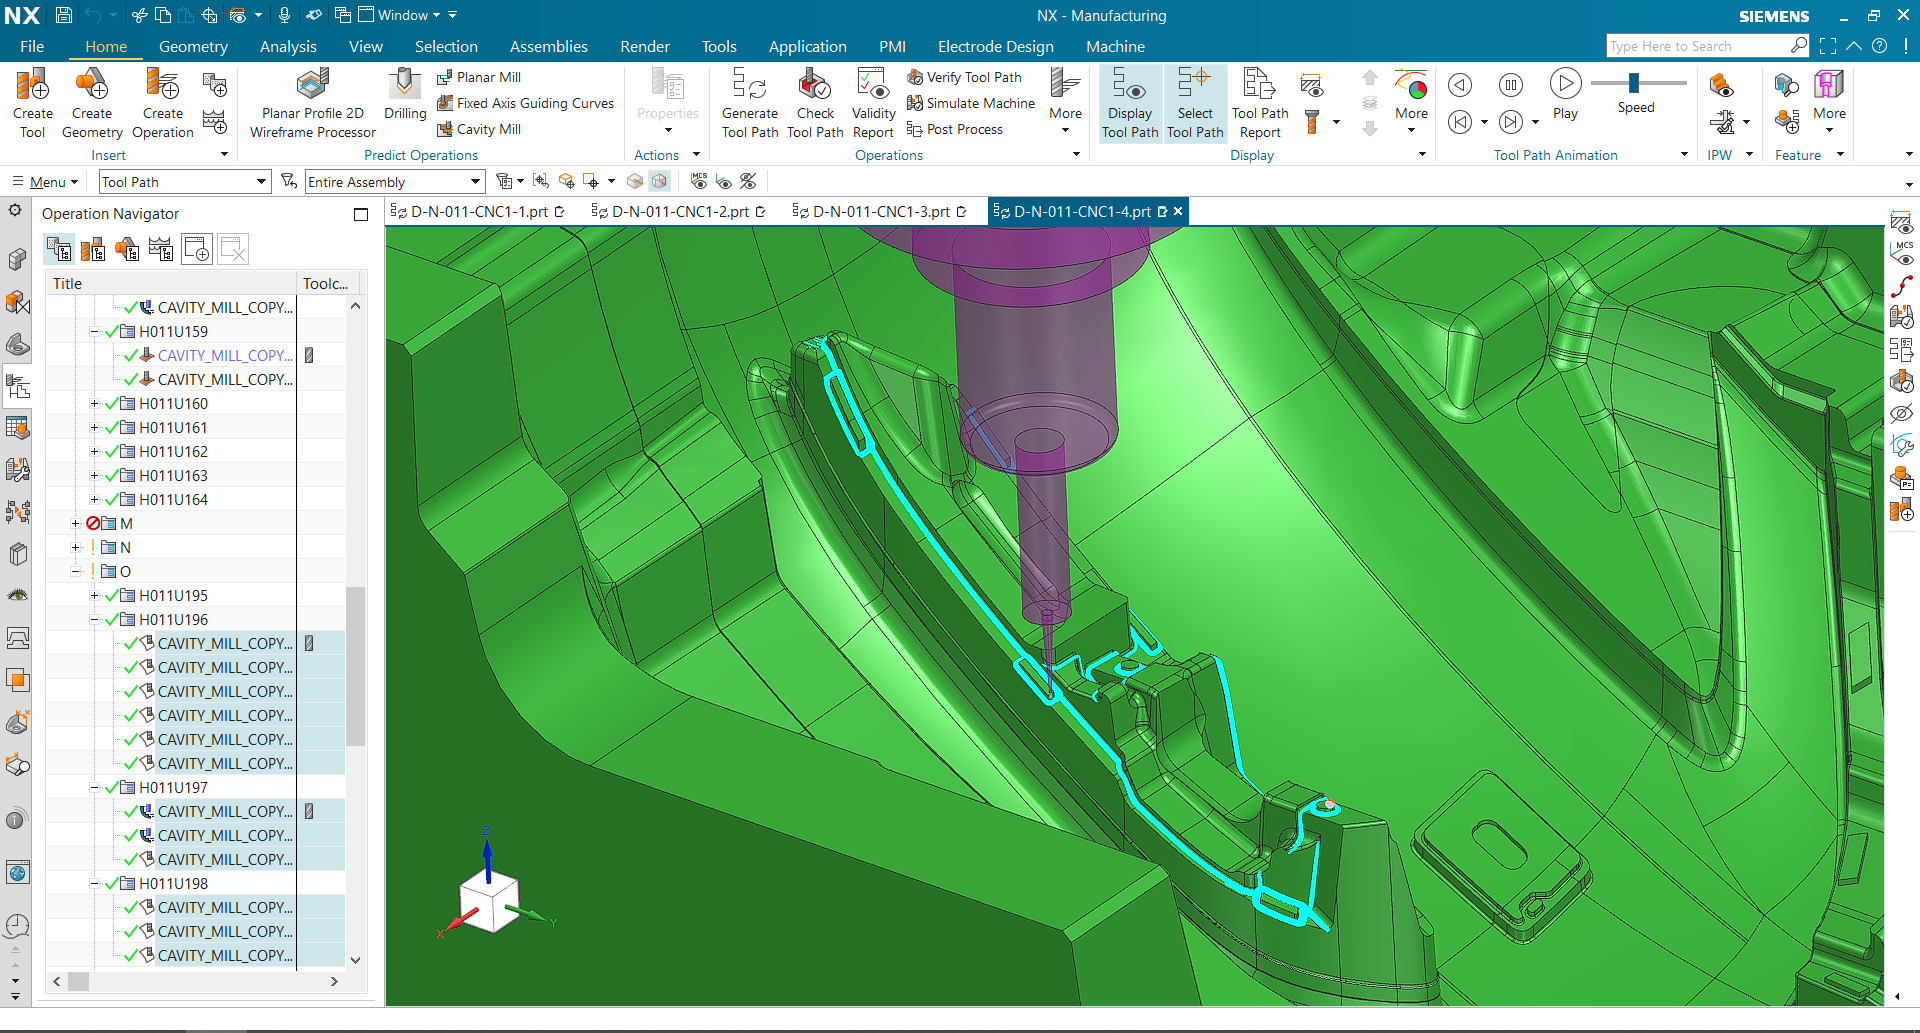Open Planar Profile 2D Wireframe Processor

pos(313,103)
